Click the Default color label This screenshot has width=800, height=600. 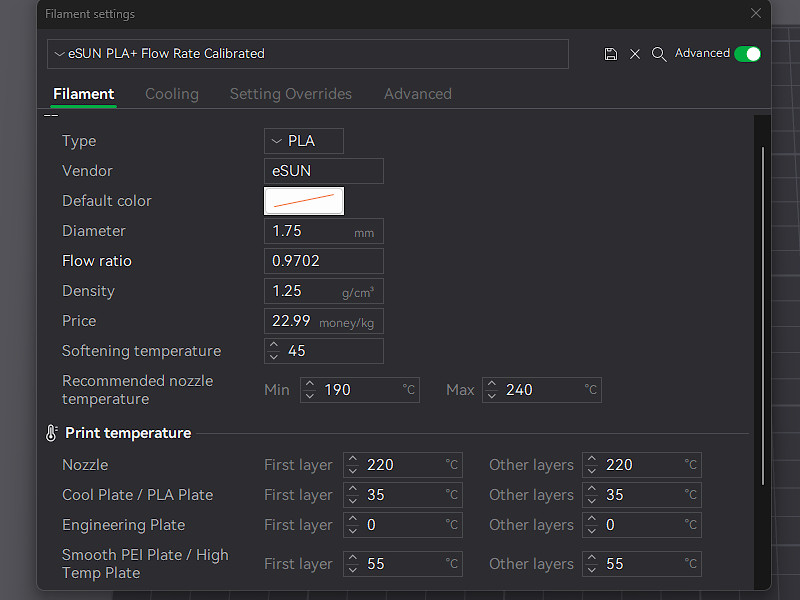(107, 201)
